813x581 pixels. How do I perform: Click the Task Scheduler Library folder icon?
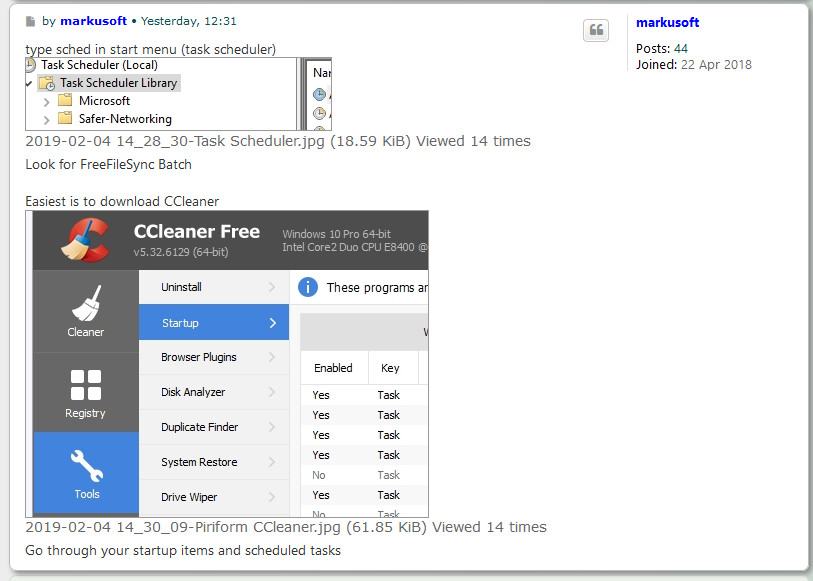point(47,83)
